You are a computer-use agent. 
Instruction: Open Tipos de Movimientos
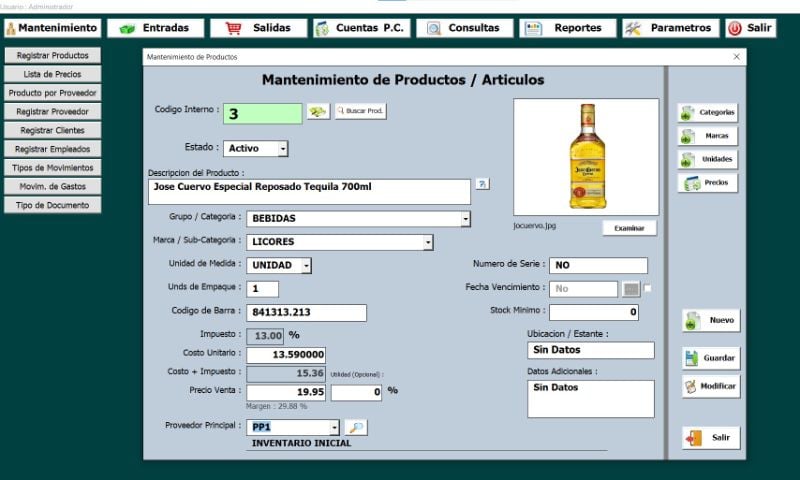coord(53,167)
